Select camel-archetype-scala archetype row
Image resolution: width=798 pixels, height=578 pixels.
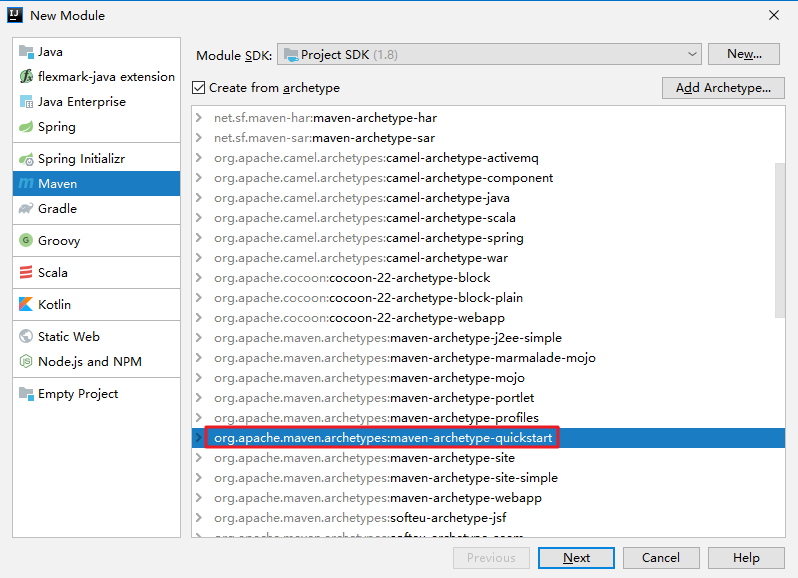click(488, 218)
